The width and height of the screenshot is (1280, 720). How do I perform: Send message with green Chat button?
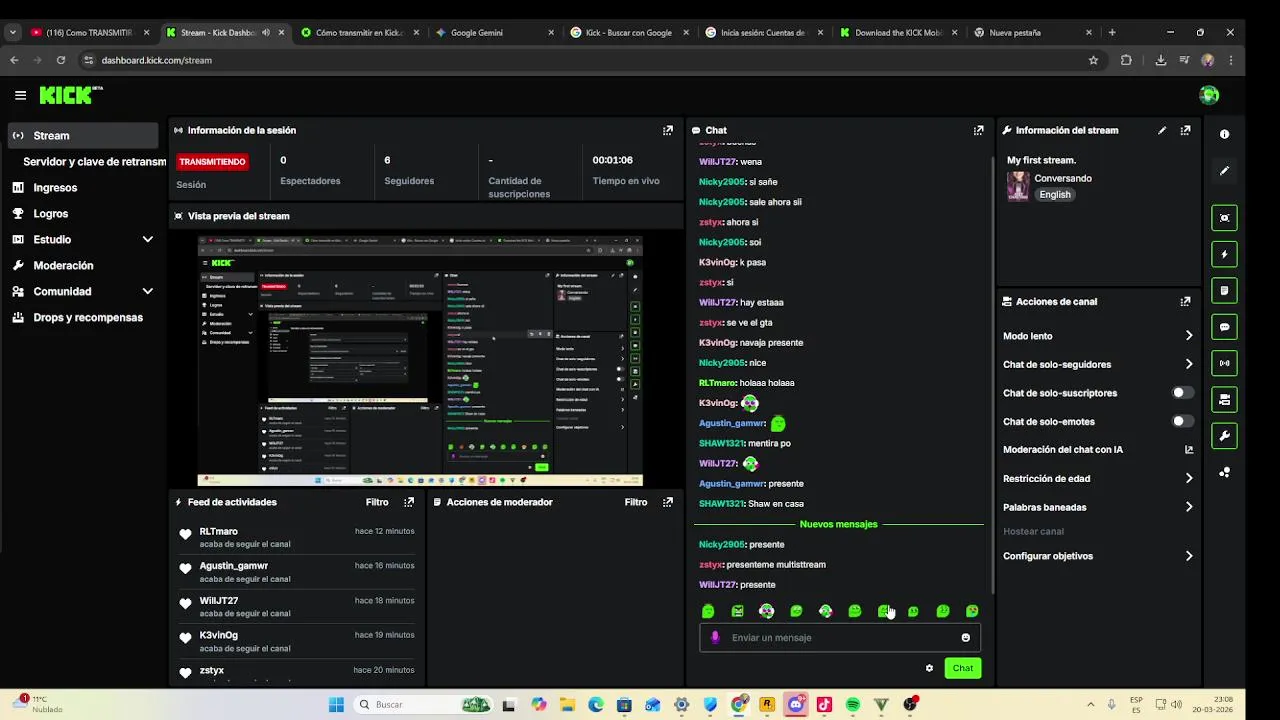[963, 668]
